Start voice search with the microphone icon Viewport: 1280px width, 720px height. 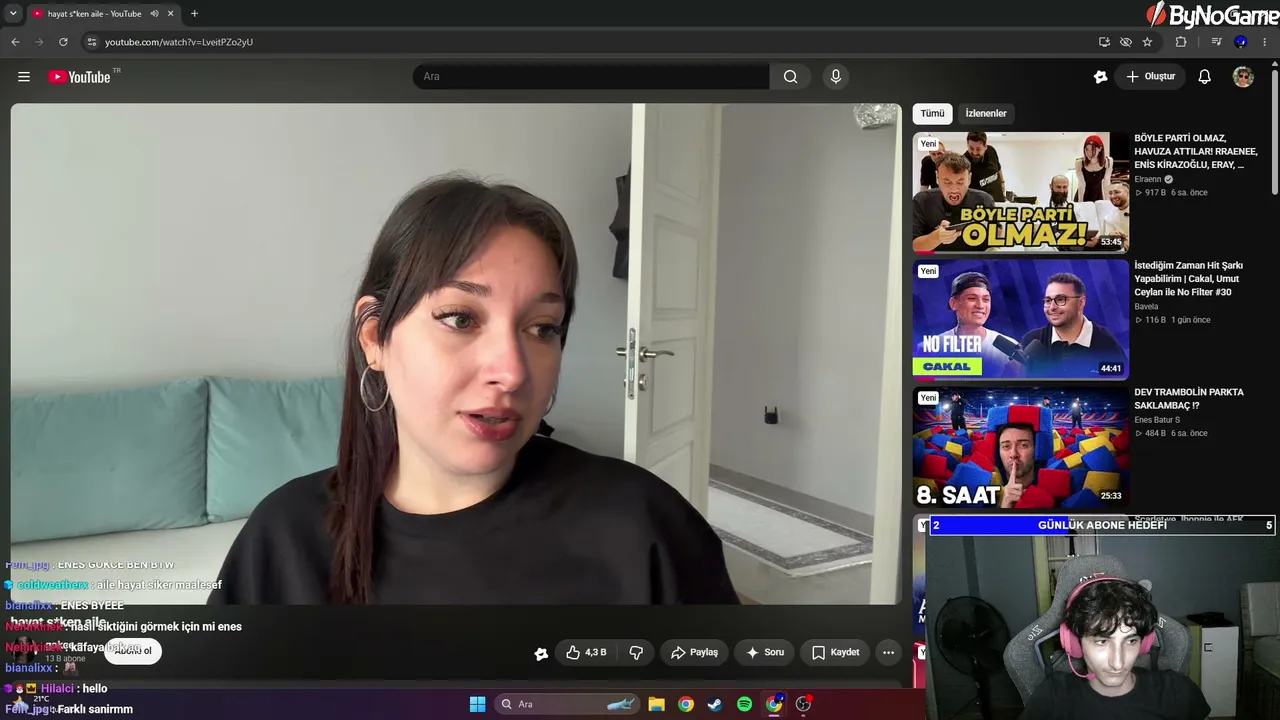(836, 77)
